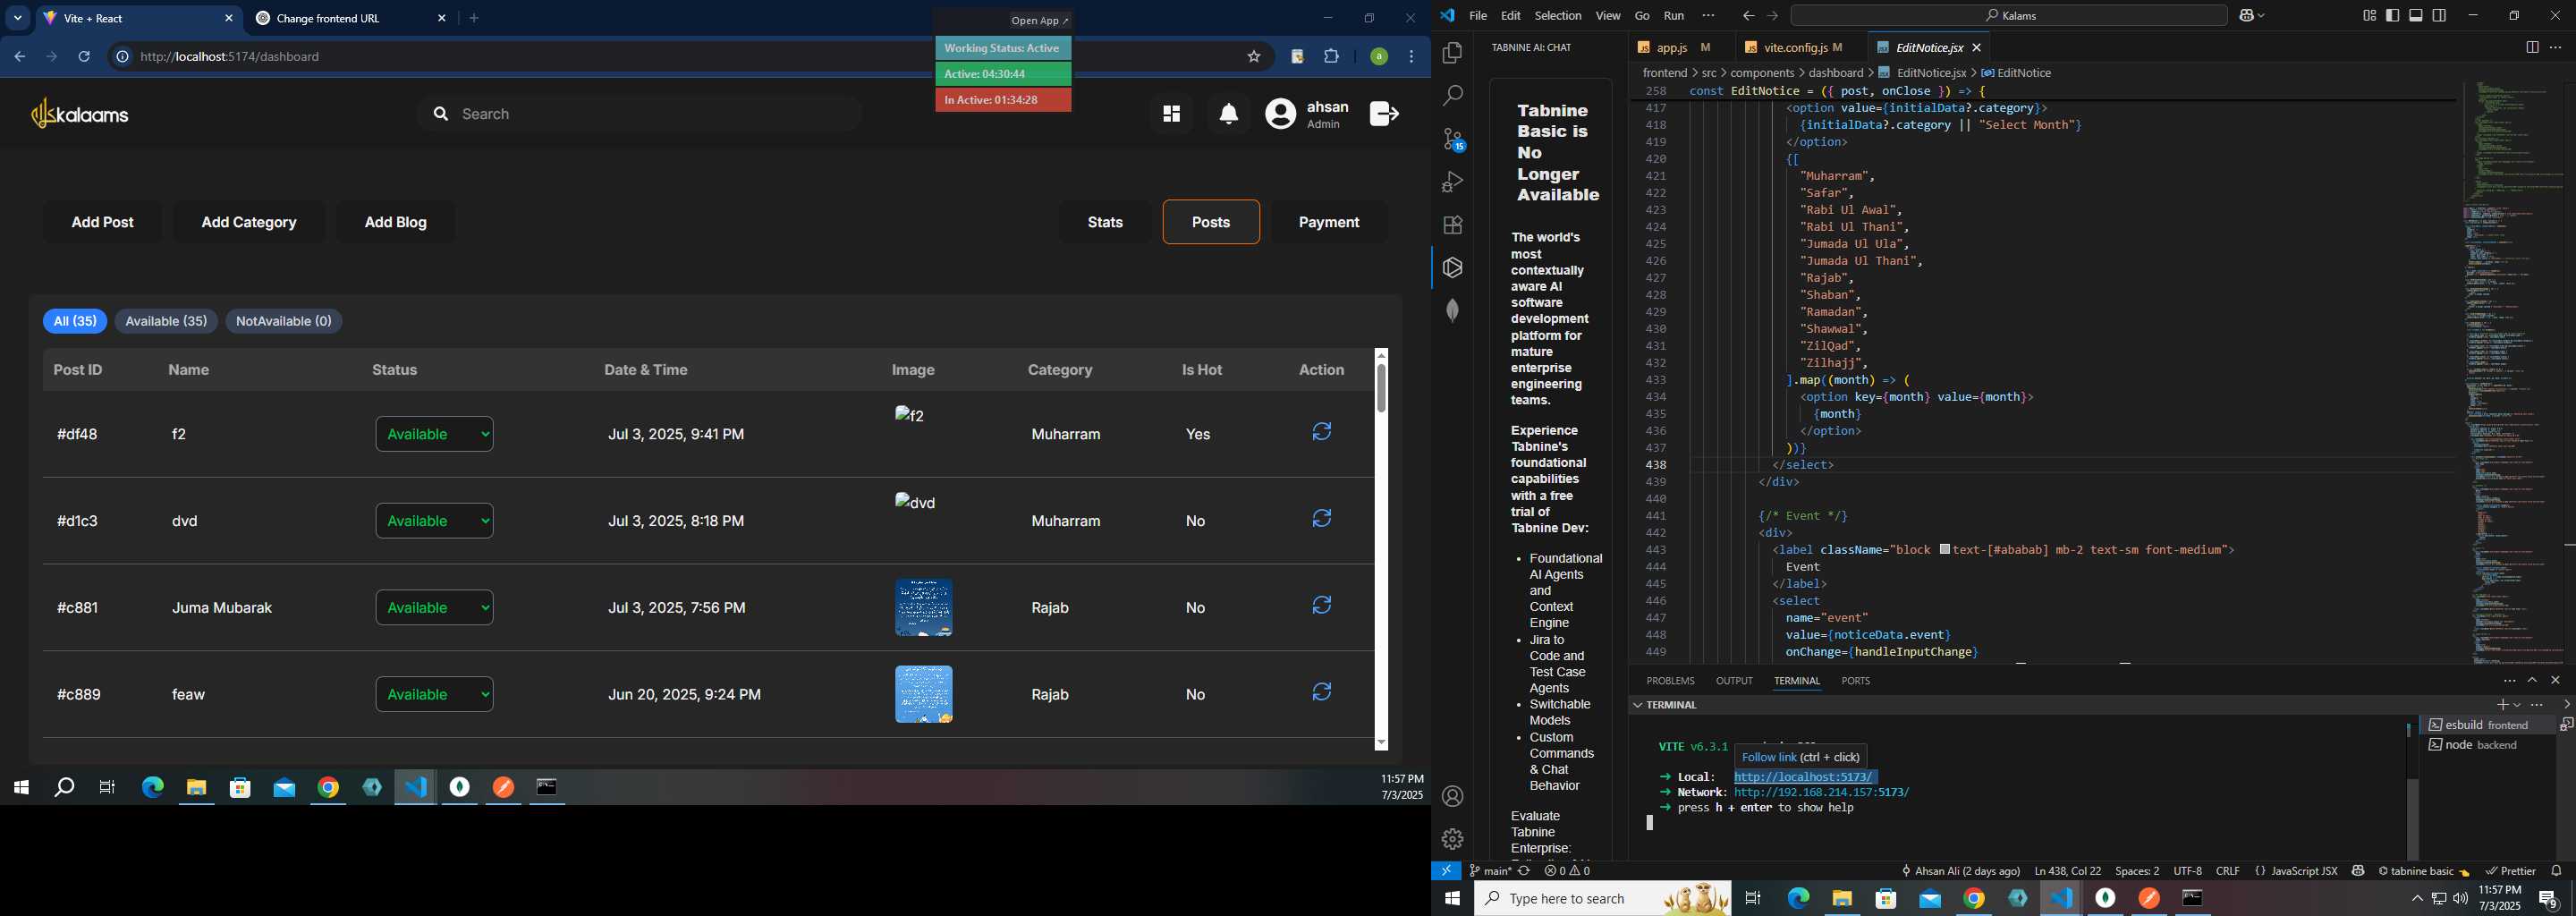Click Synchronize Changes icon beside main branch
The image size is (2576, 916).
point(1524,871)
